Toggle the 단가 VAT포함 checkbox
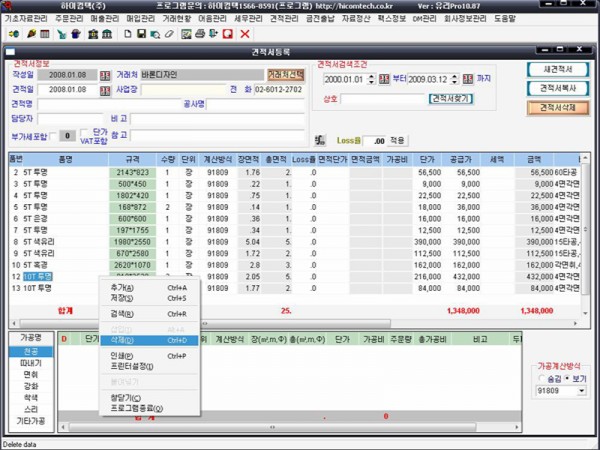The width and height of the screenshot is (600, 450). [x=84, y=133]
